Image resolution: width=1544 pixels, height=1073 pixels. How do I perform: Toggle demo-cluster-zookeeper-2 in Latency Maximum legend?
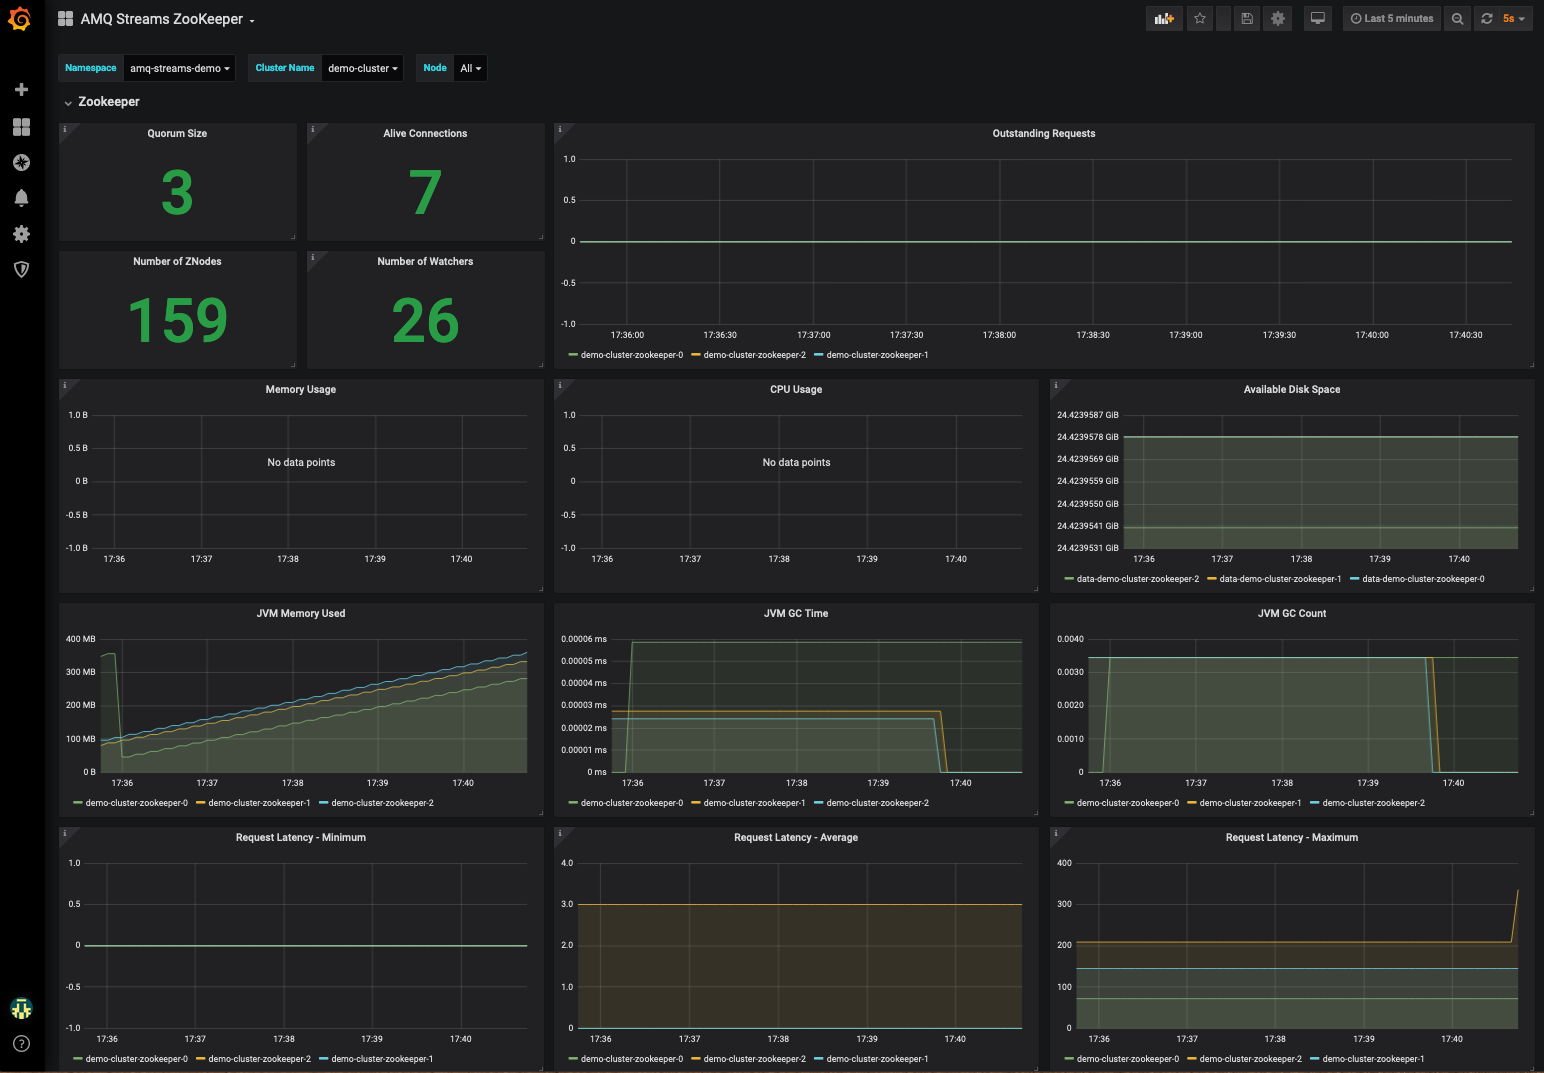(1251, 1059)
